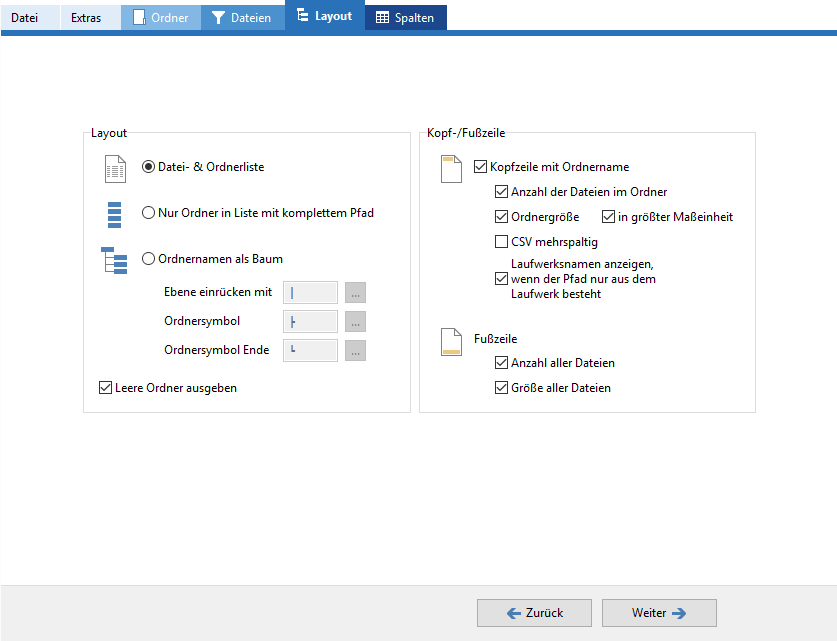Click the tree structure icon beside Ordnernamen als Baum
Image resolution: width=837 pixels, height=641 pixels.
coord(115,260)
